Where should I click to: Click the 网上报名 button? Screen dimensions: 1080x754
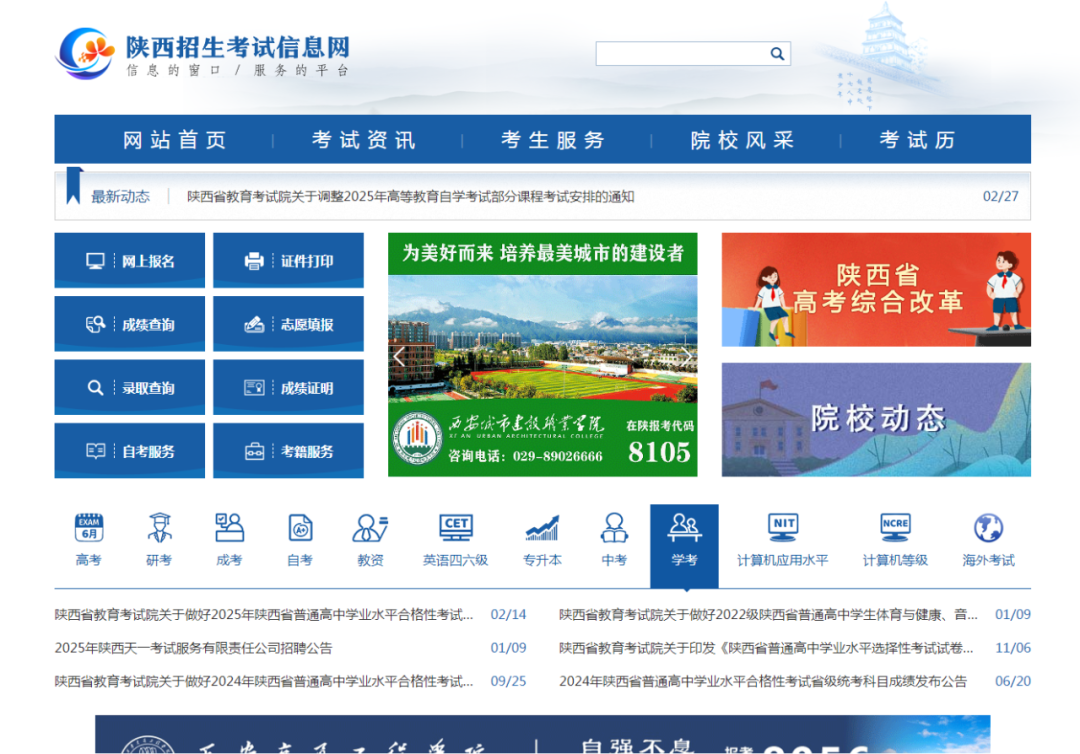pyautogui.click(x=129, y=260)
